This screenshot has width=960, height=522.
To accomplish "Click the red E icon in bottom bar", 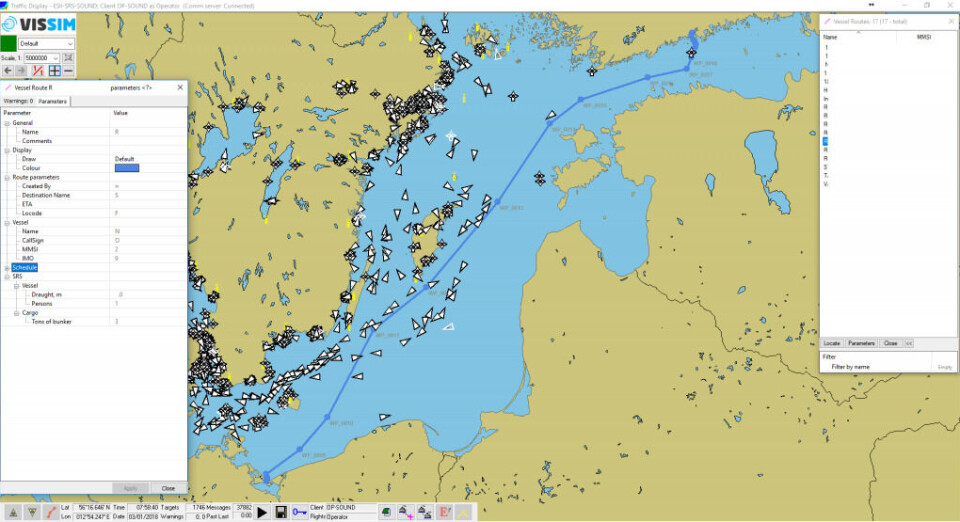I will coord(445,512).
